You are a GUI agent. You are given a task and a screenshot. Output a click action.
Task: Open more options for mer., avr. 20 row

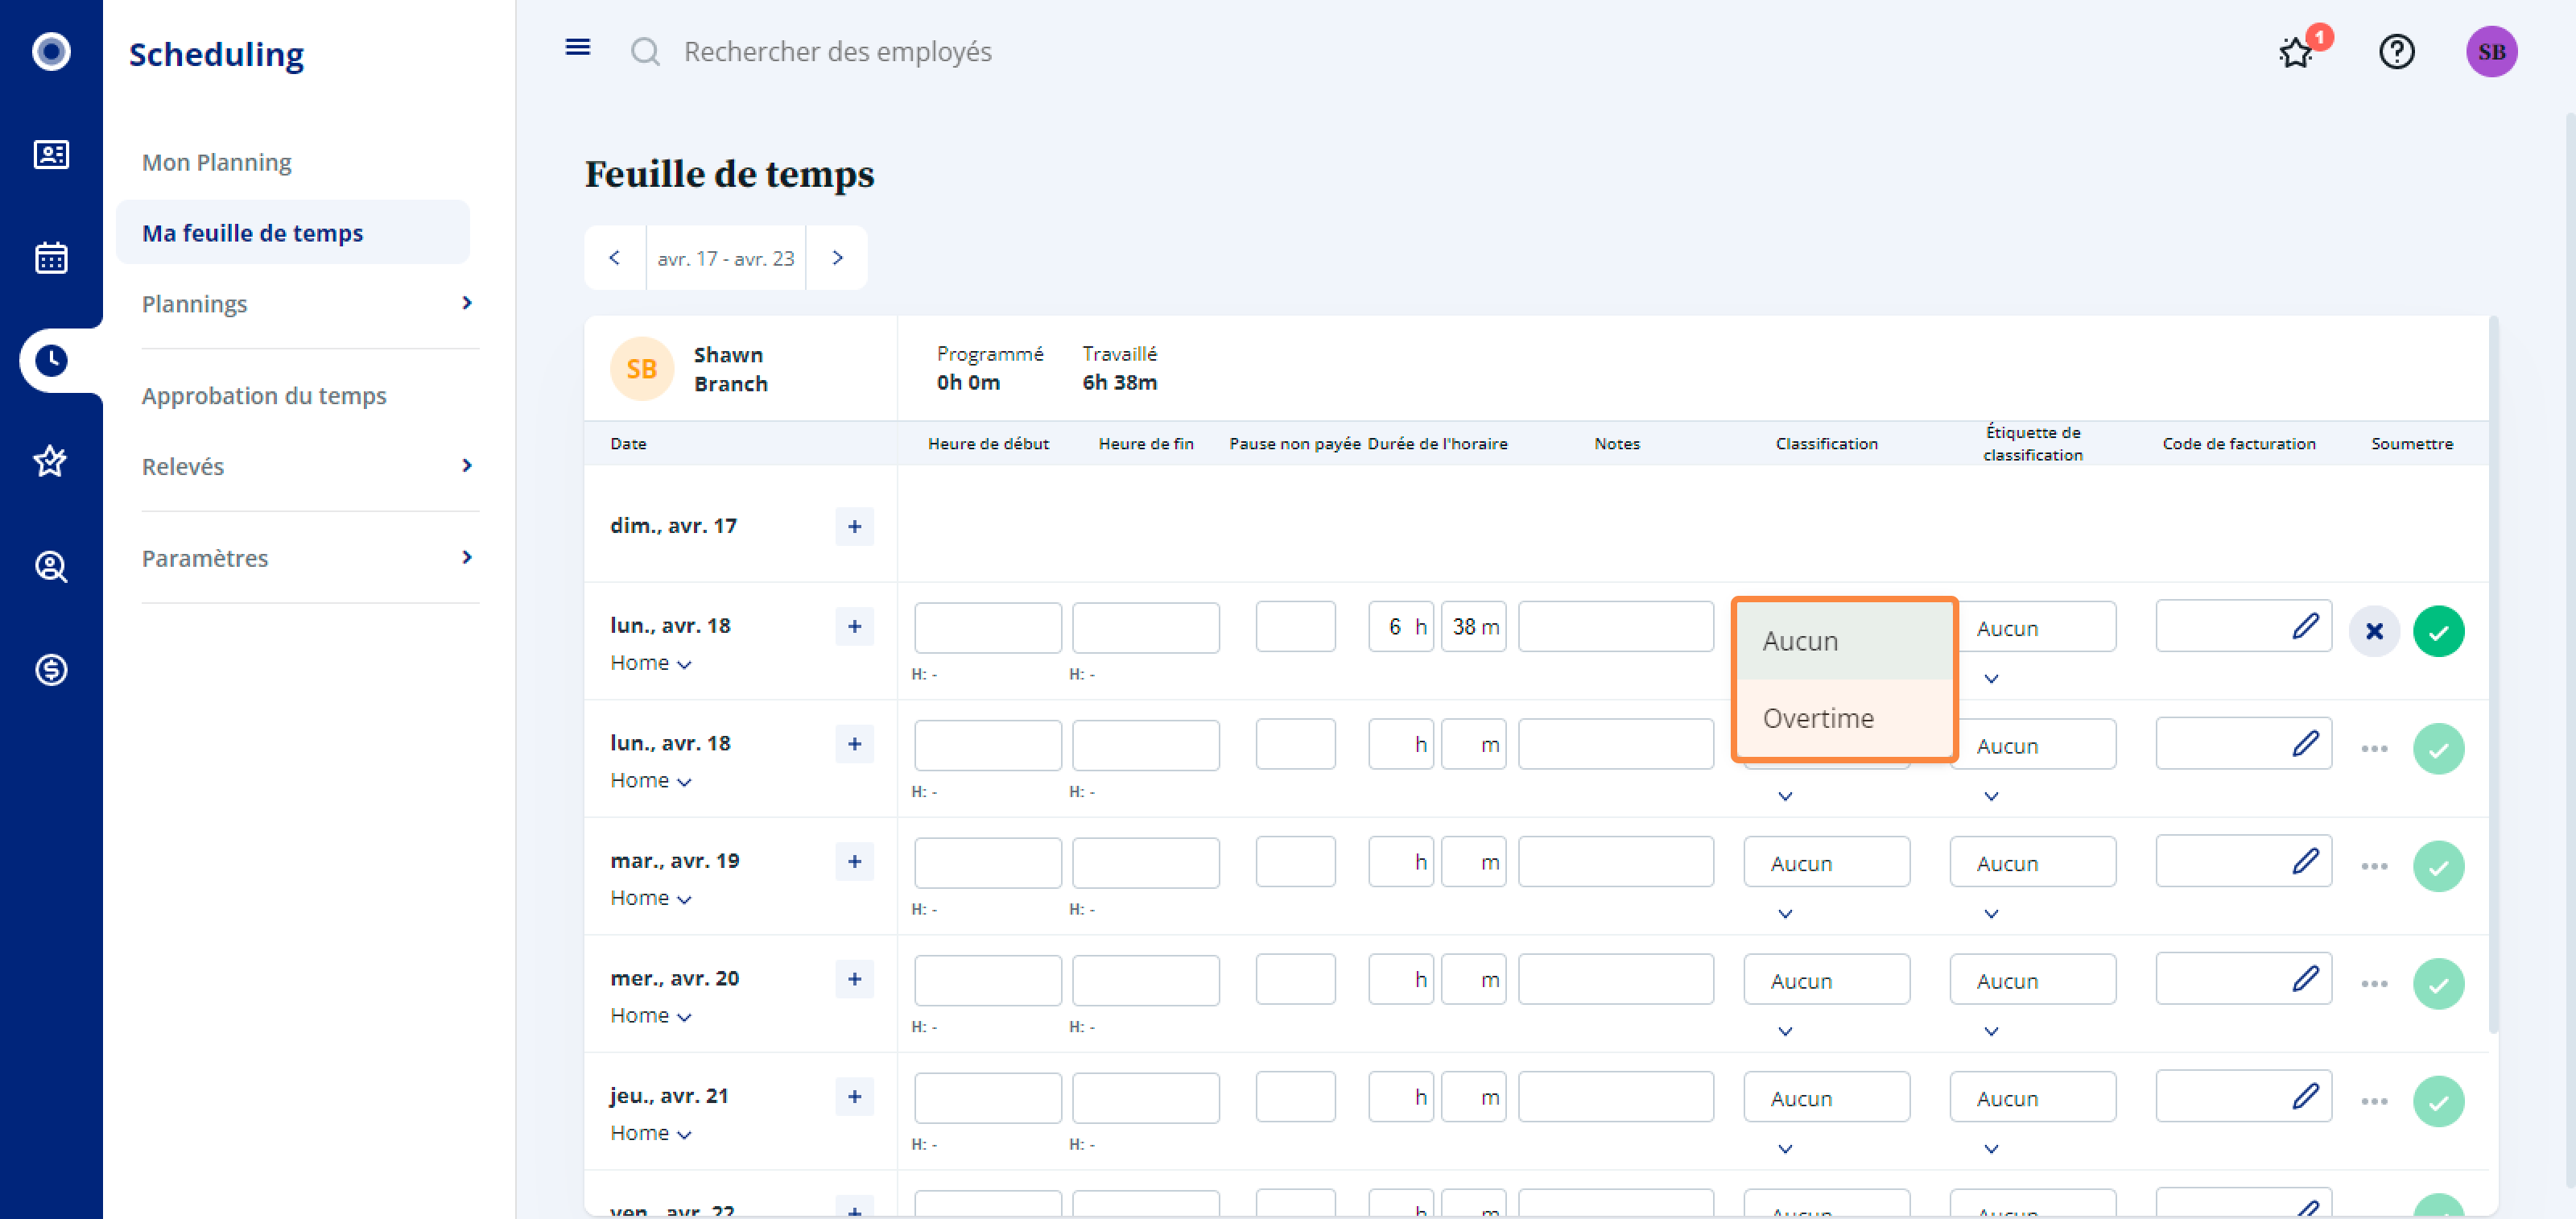coord(2374,984)
